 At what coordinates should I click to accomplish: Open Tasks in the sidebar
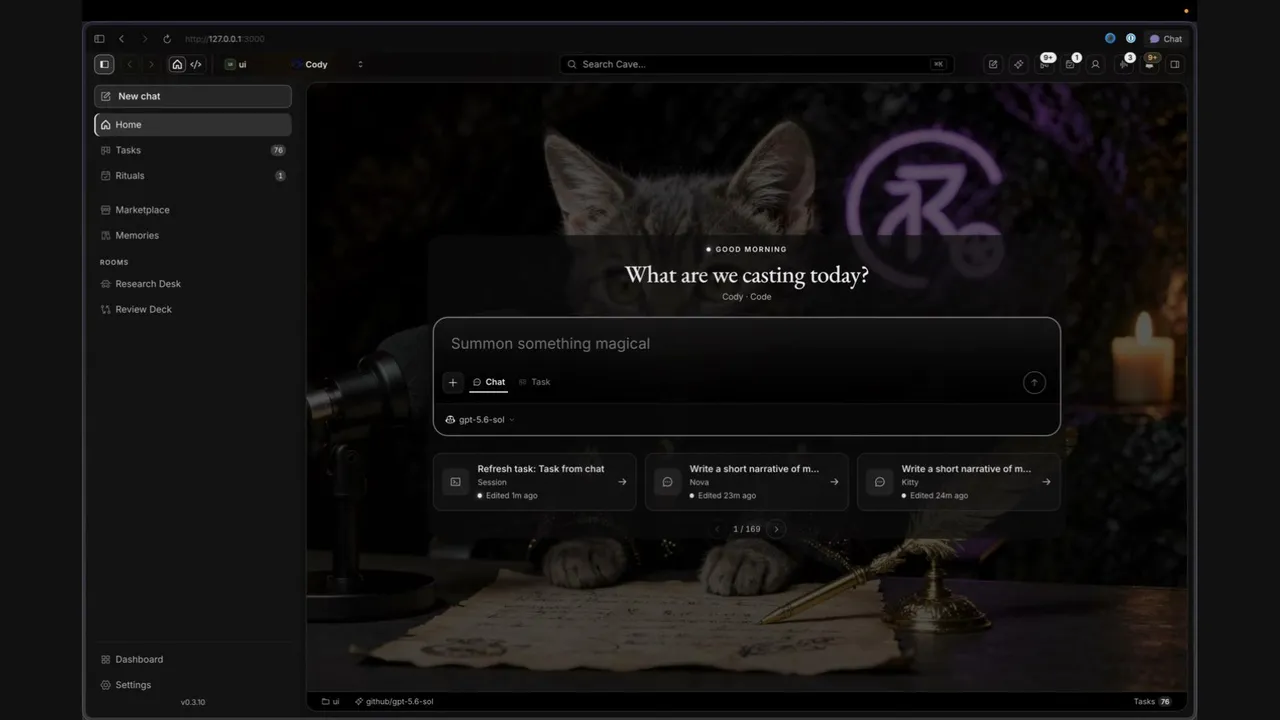193,150
